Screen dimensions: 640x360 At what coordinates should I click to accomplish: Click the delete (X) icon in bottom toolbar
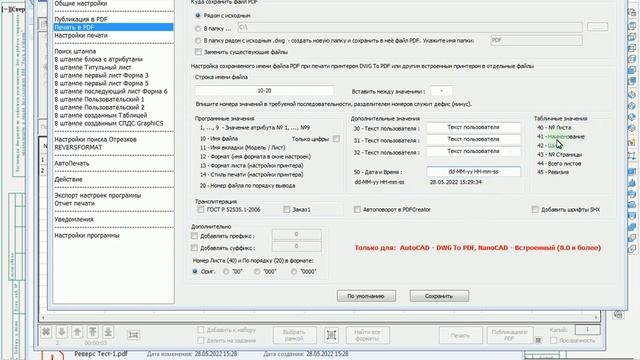coord(46,332)
